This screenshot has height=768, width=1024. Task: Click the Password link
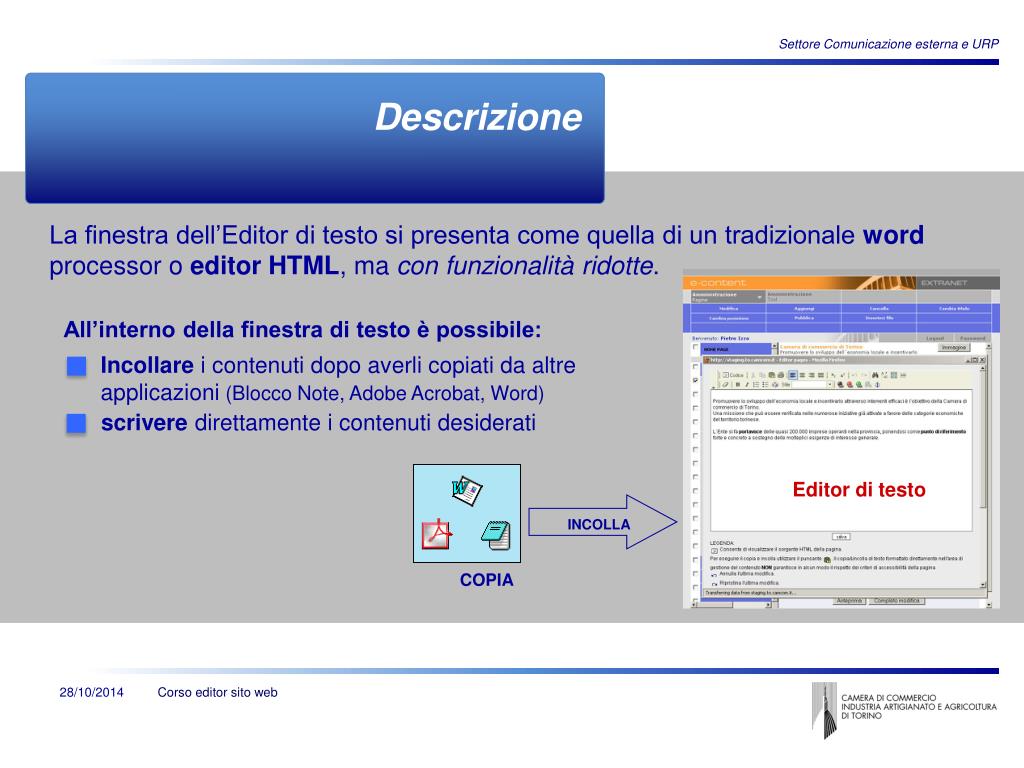(972, 338)
